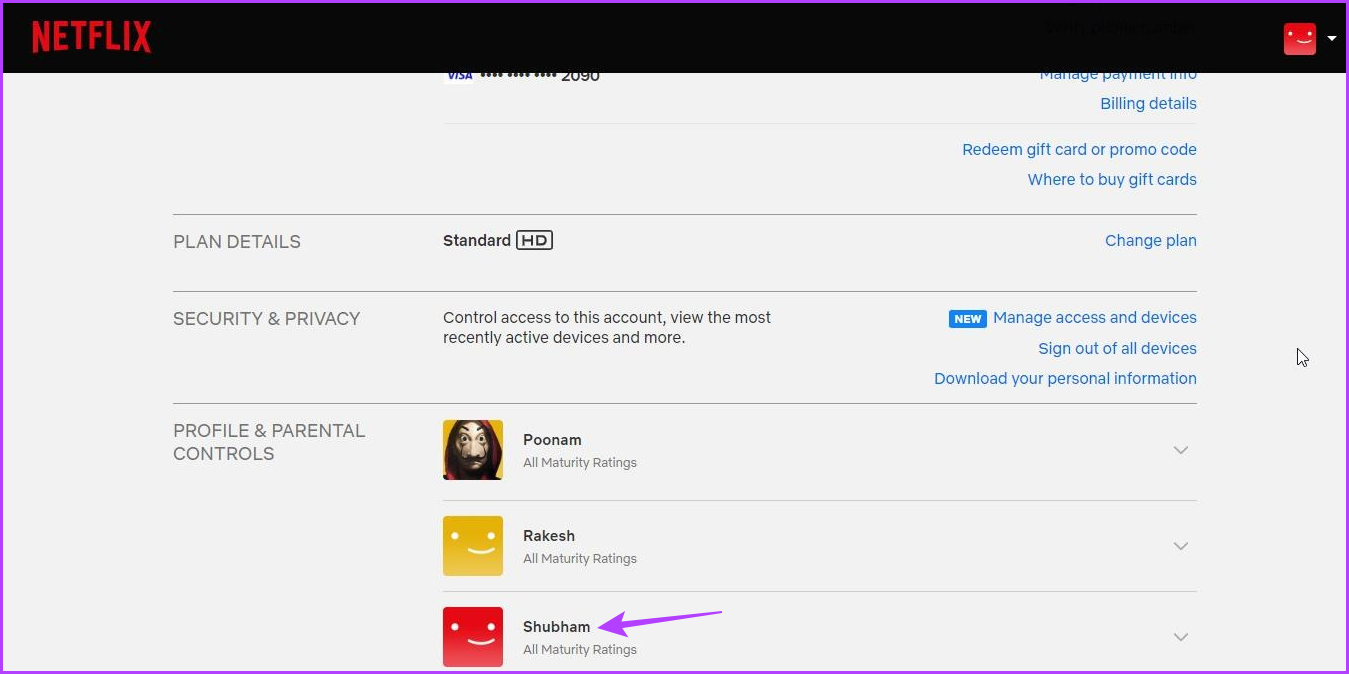
Task: Select Poonam's profile avatar
Action: pos(473,450)
